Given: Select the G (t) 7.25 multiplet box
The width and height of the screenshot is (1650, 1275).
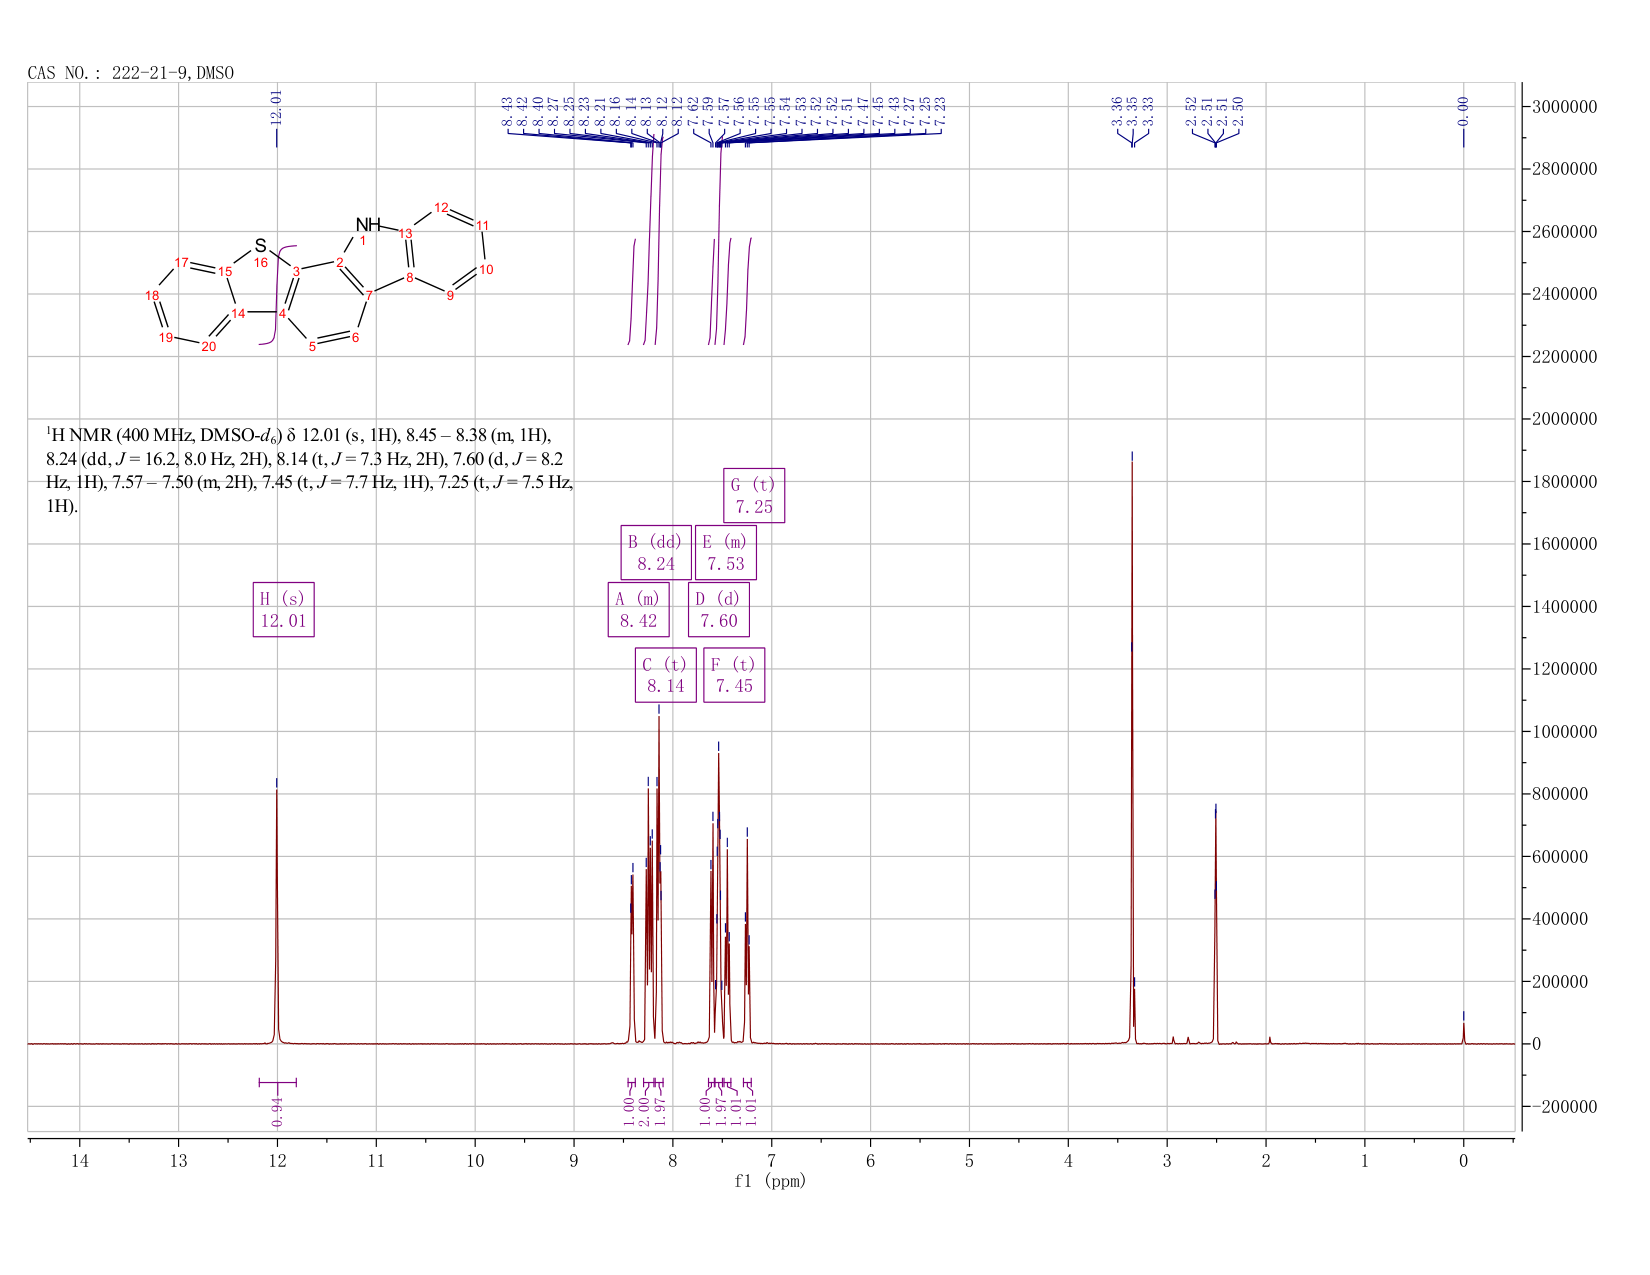Looking at the screenshot, I should (753, 495).
